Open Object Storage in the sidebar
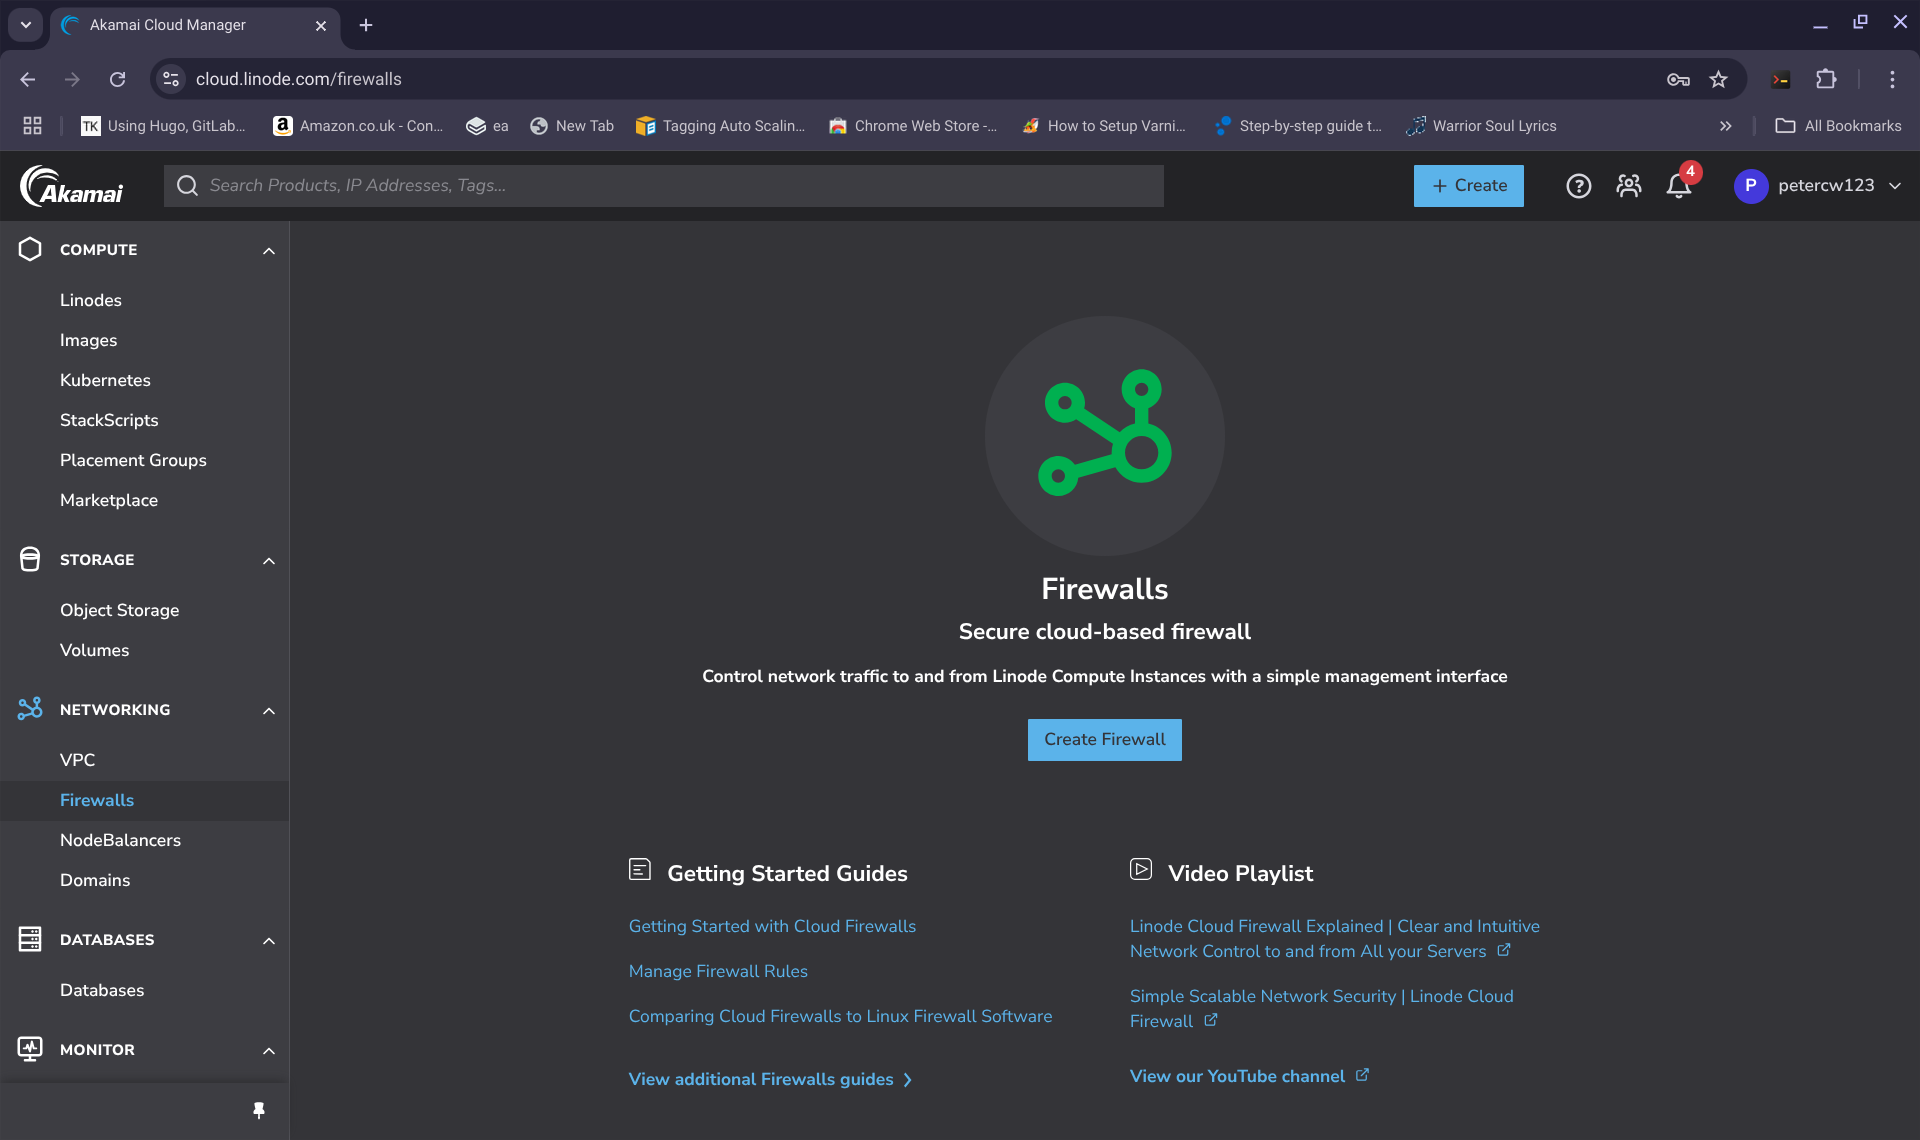 [x=120, y=610]
